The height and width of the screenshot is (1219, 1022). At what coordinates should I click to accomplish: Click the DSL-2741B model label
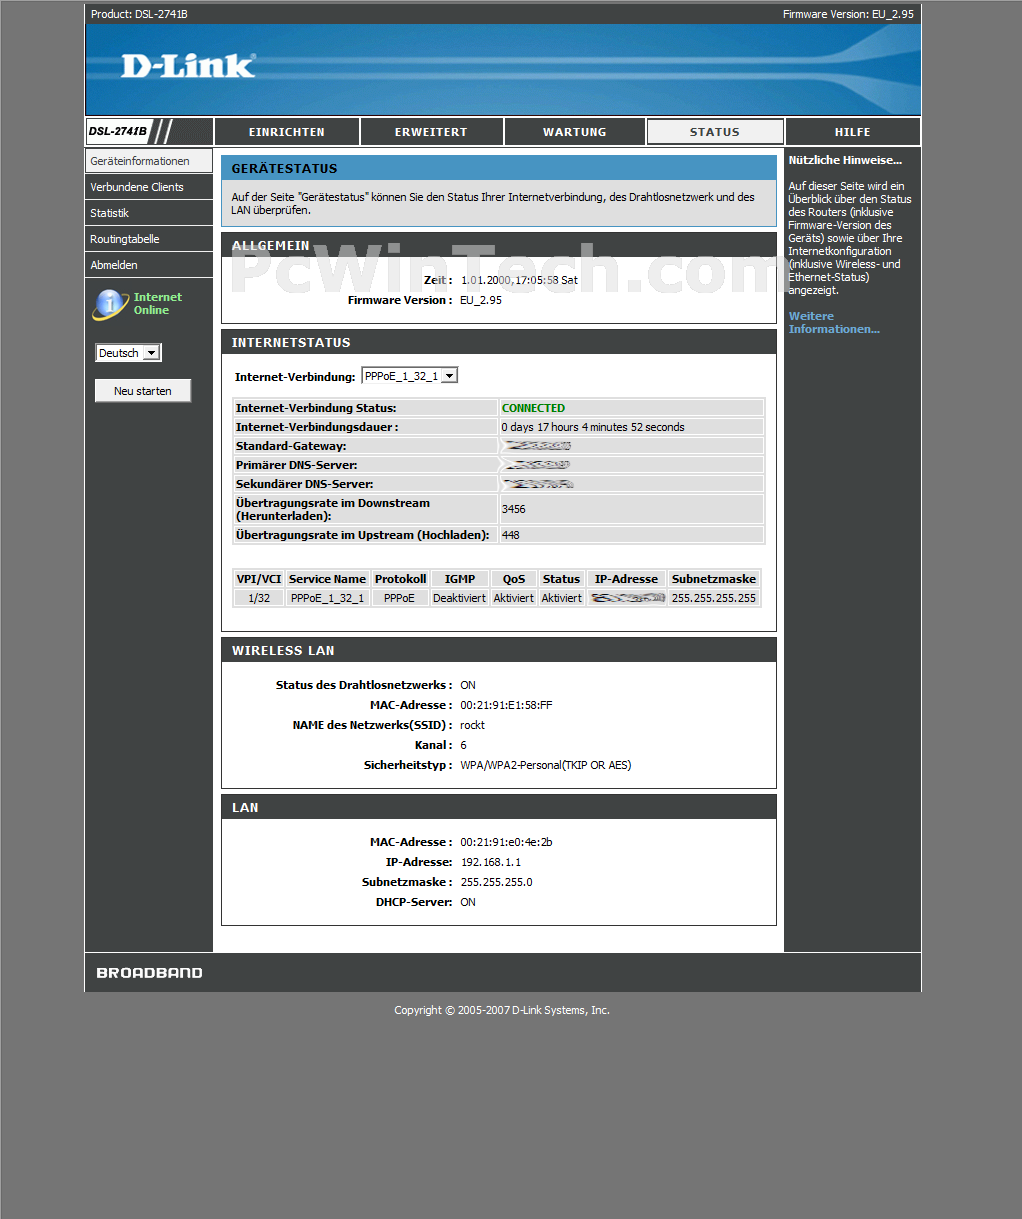coord(118,132)
